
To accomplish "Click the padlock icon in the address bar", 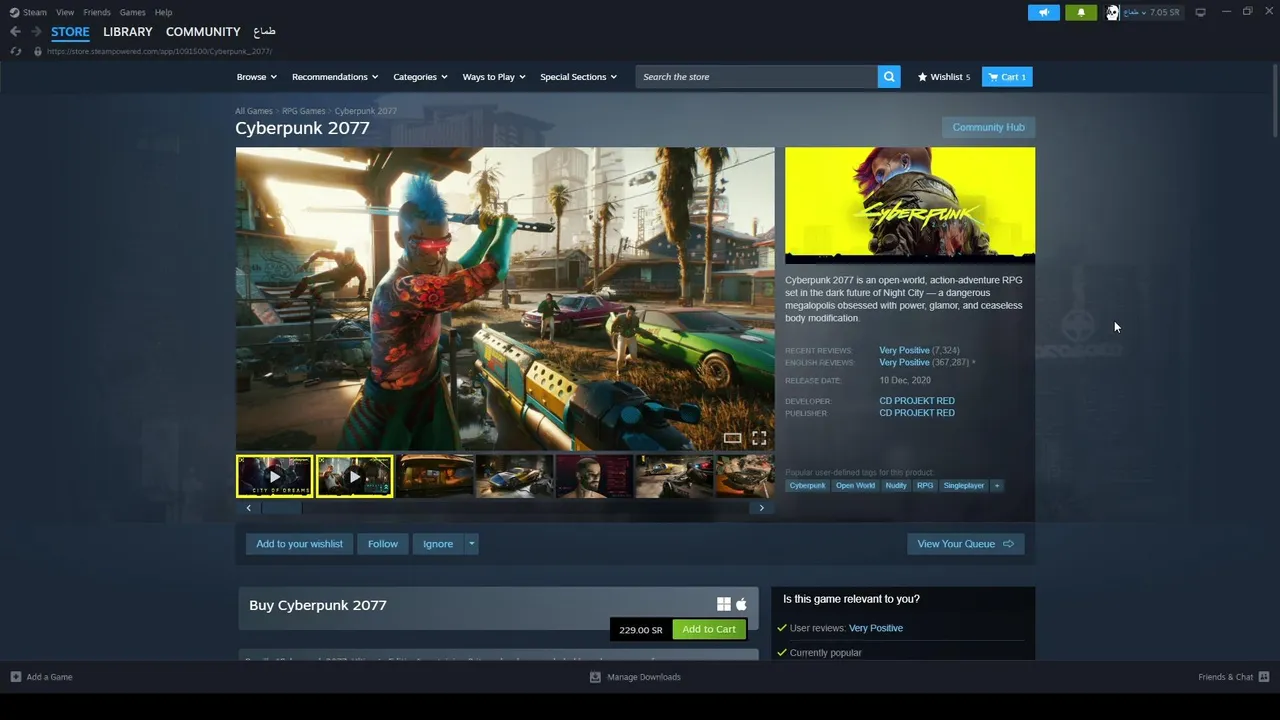I will (38, 51).
